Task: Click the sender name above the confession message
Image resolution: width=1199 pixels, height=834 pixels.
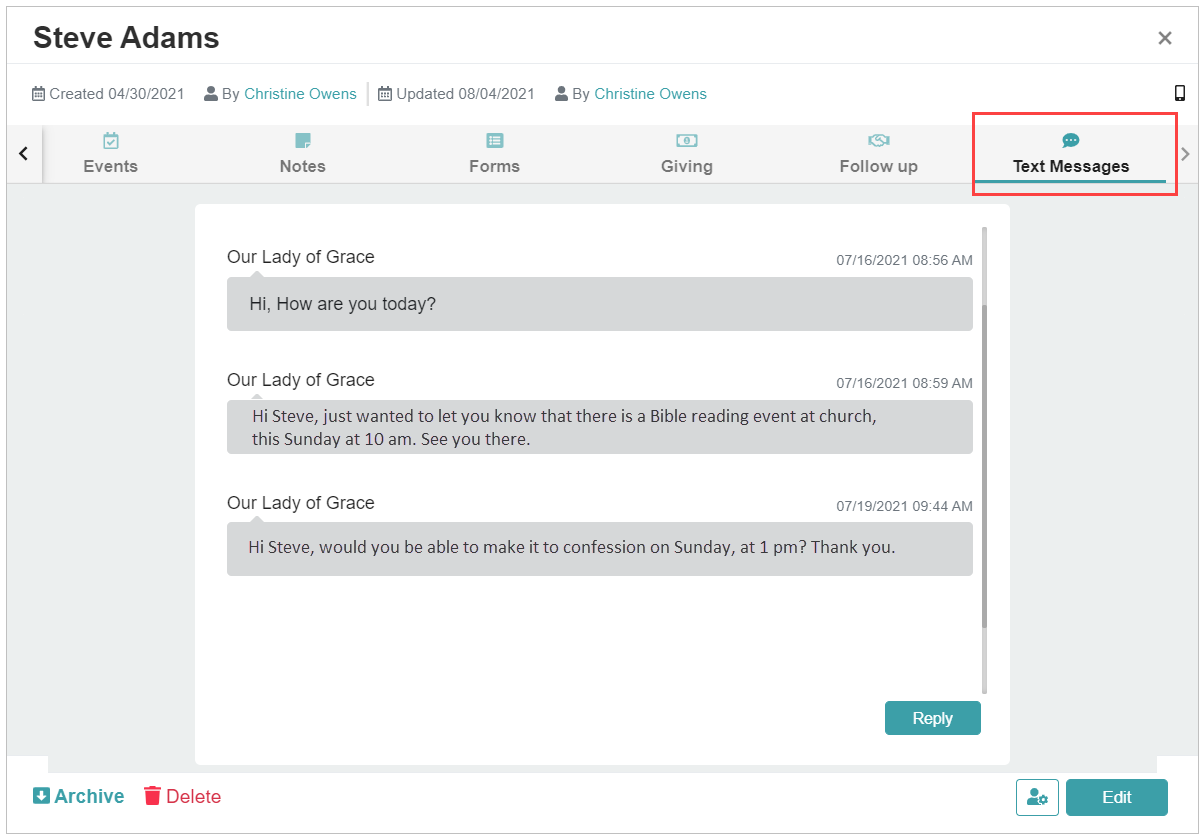Action: (301, 503)
